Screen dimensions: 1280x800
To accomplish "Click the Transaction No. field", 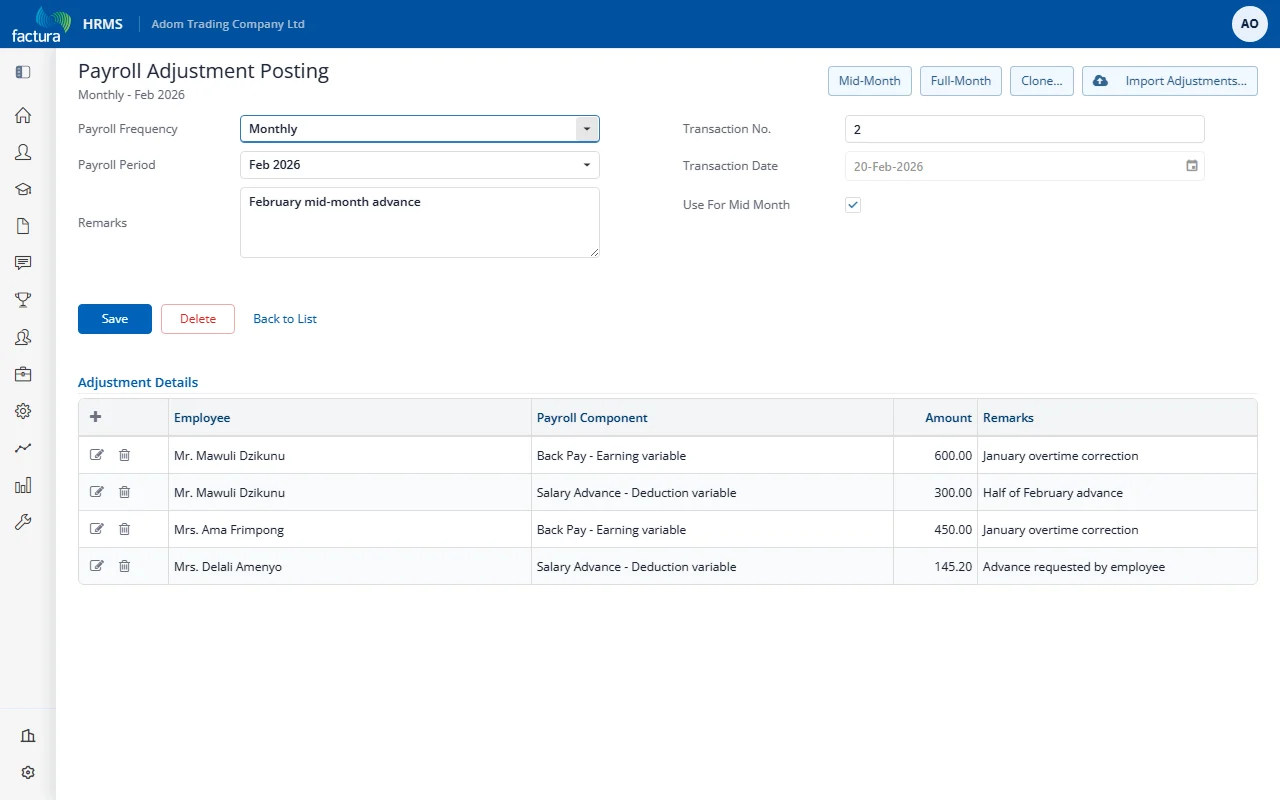I will 1025,129.
